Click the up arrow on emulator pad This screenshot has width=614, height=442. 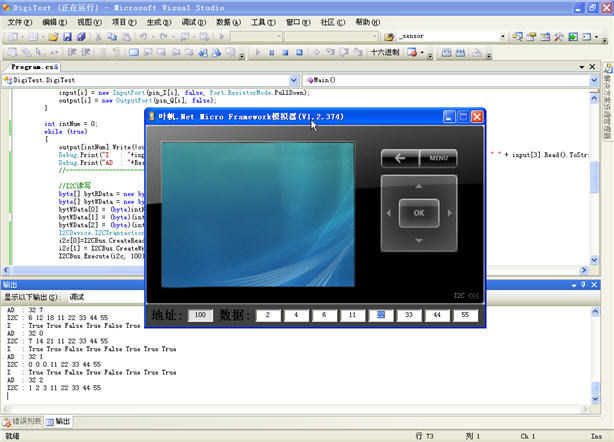tap(419, 186)
